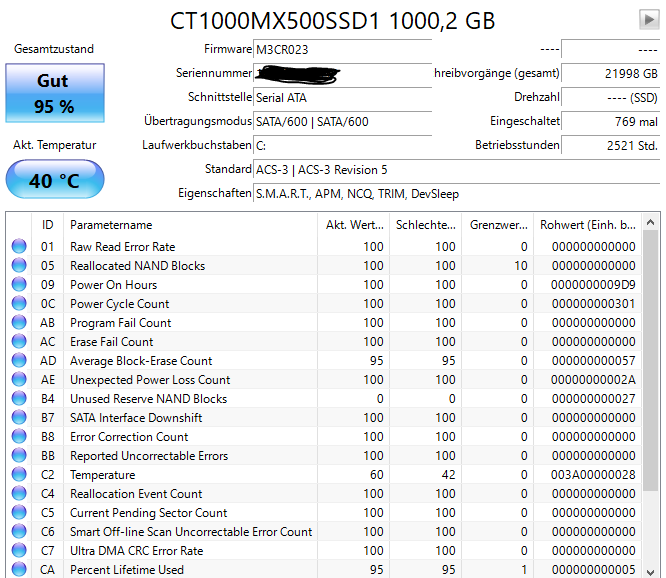The height and width of the screenshot is (578, 666).
Task: Click the status icon for Error Correction Count
Action: (19, 436)
